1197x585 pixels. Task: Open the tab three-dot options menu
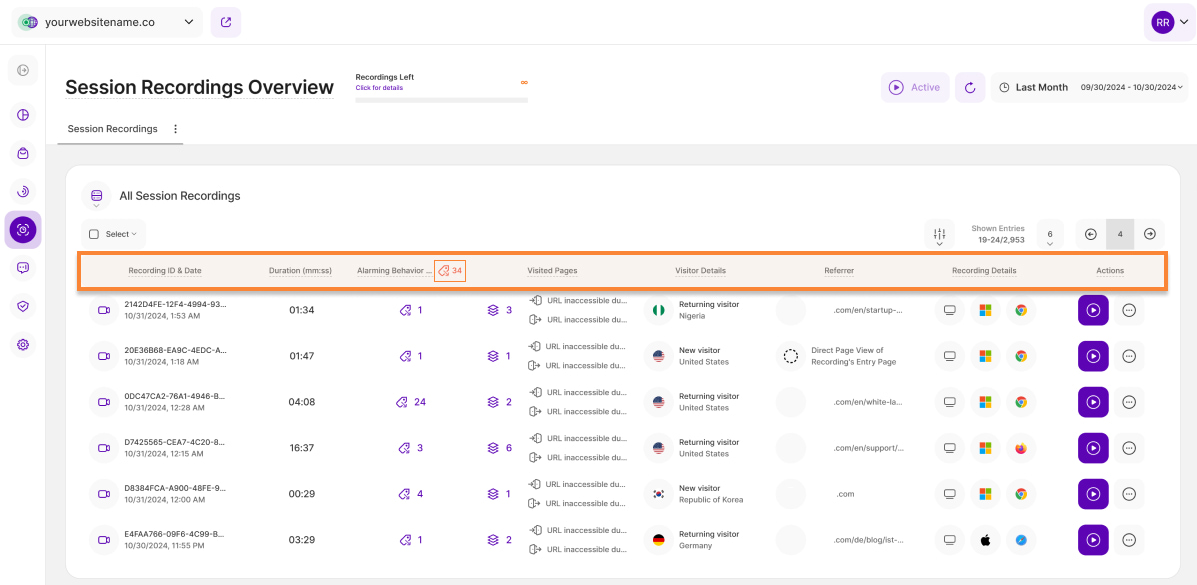pos(176,129)
